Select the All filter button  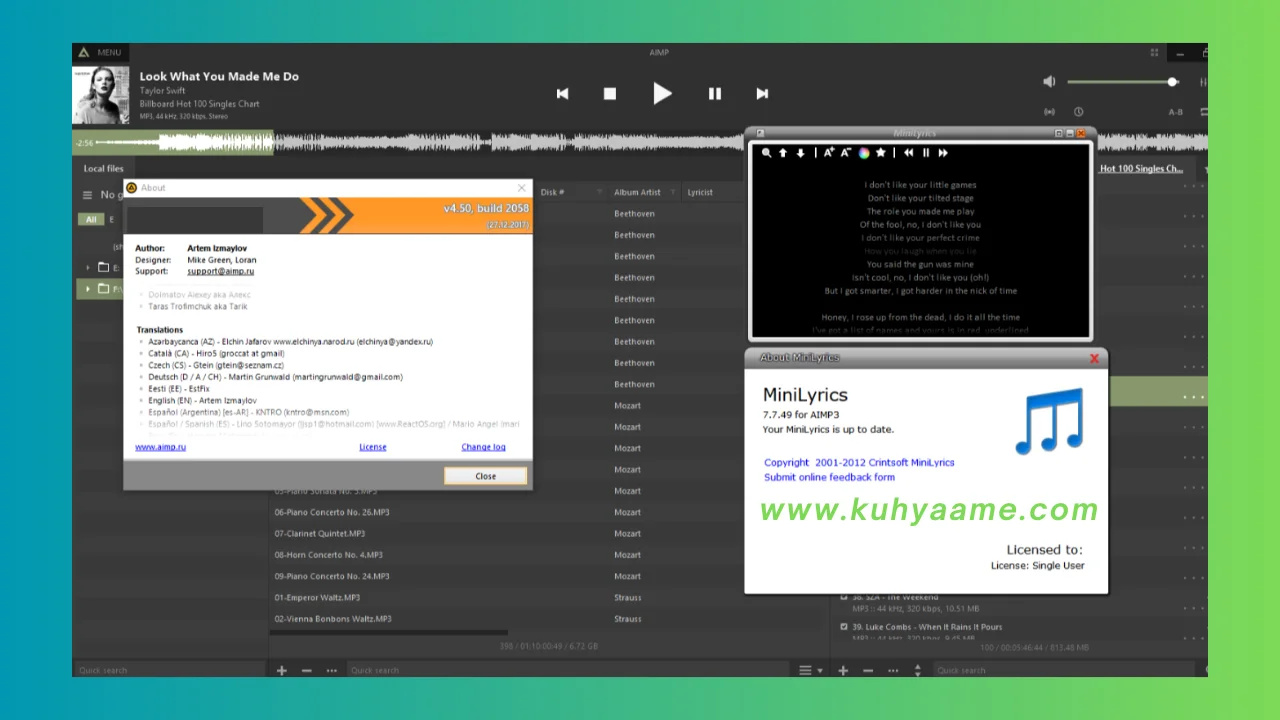(91, 219)
